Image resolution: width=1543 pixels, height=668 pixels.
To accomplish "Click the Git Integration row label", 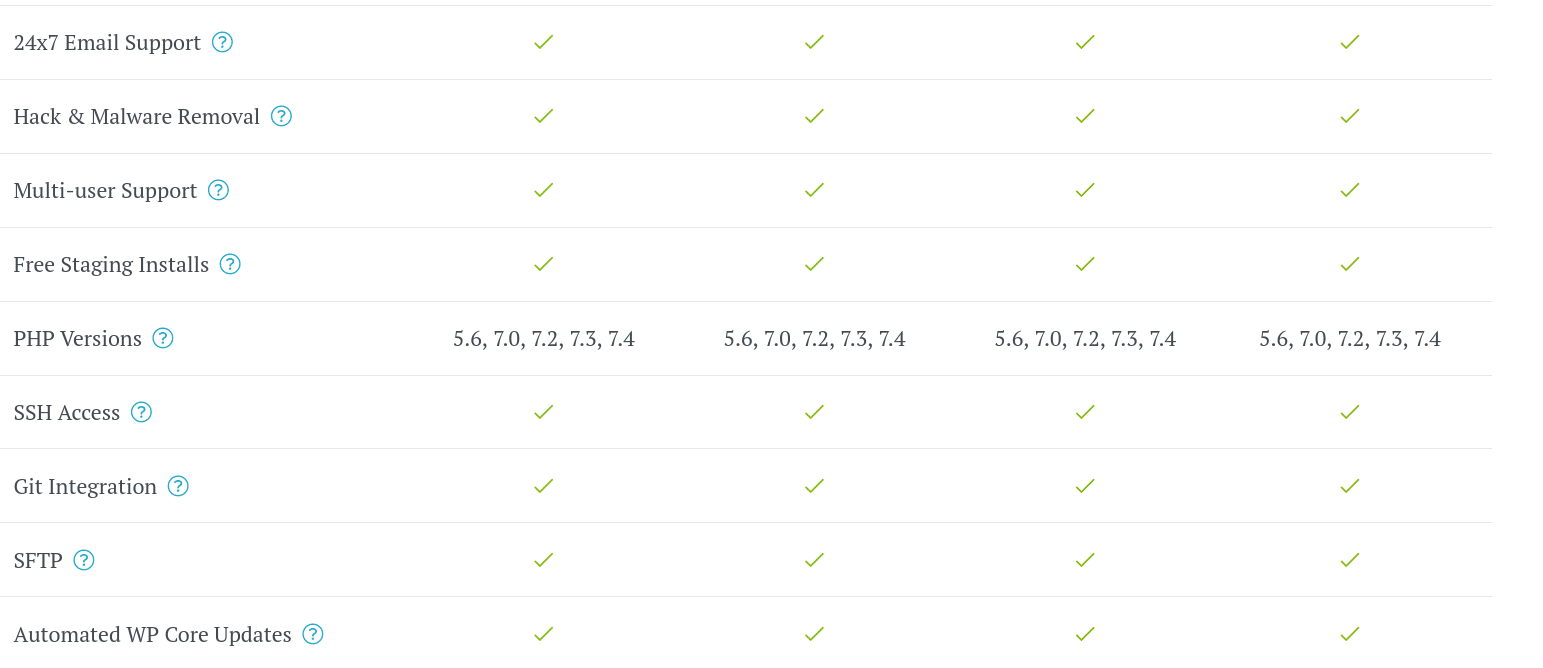I will coord(85,487).
